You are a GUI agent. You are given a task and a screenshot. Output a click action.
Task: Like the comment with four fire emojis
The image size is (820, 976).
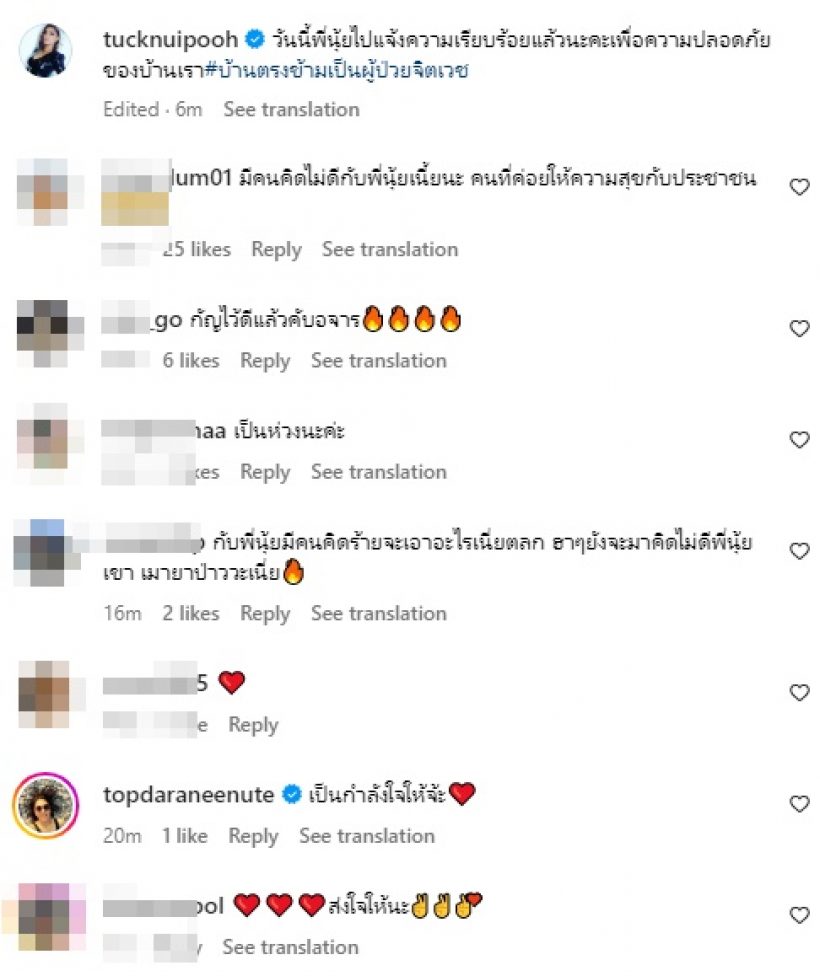coord(799,328)
